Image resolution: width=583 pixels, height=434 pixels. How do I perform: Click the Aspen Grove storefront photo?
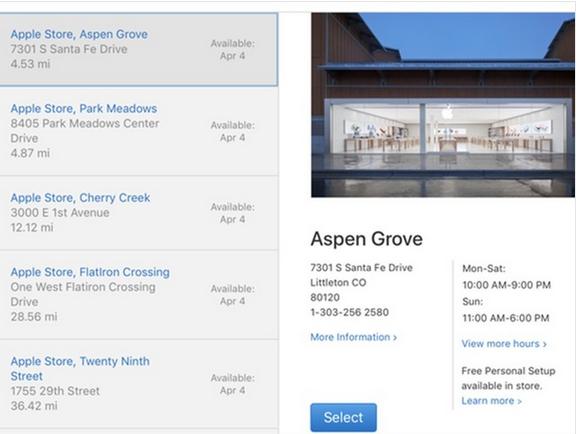tap(443, 105)
